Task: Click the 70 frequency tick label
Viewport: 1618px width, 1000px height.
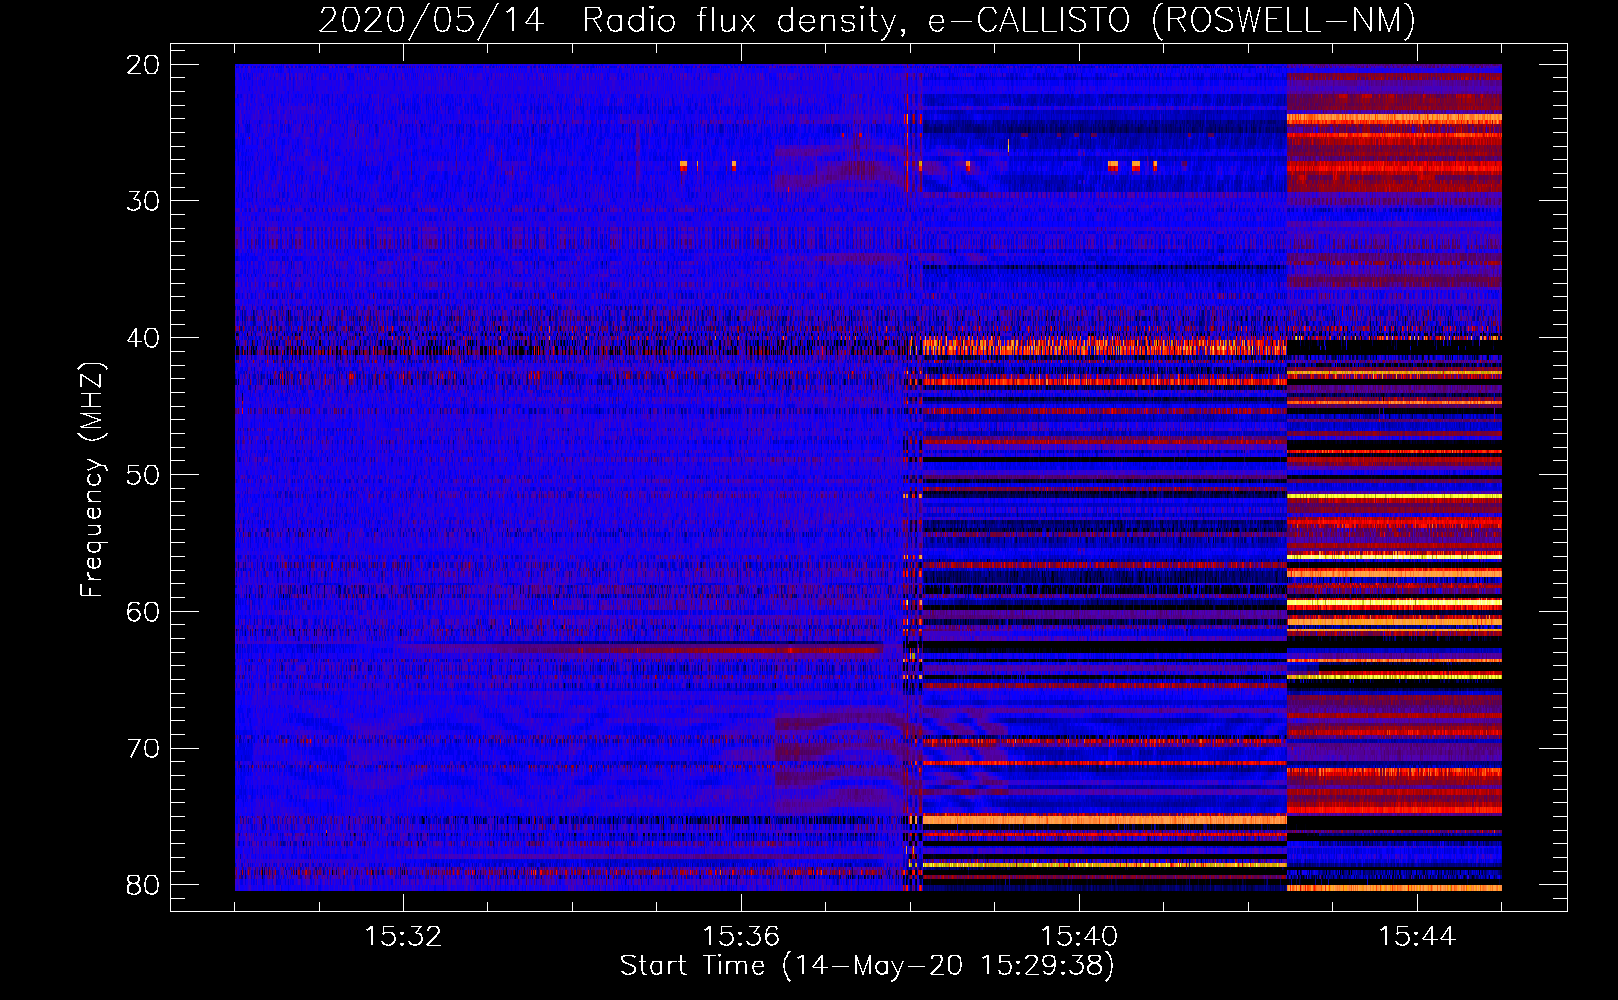Action: coord(144,749)
